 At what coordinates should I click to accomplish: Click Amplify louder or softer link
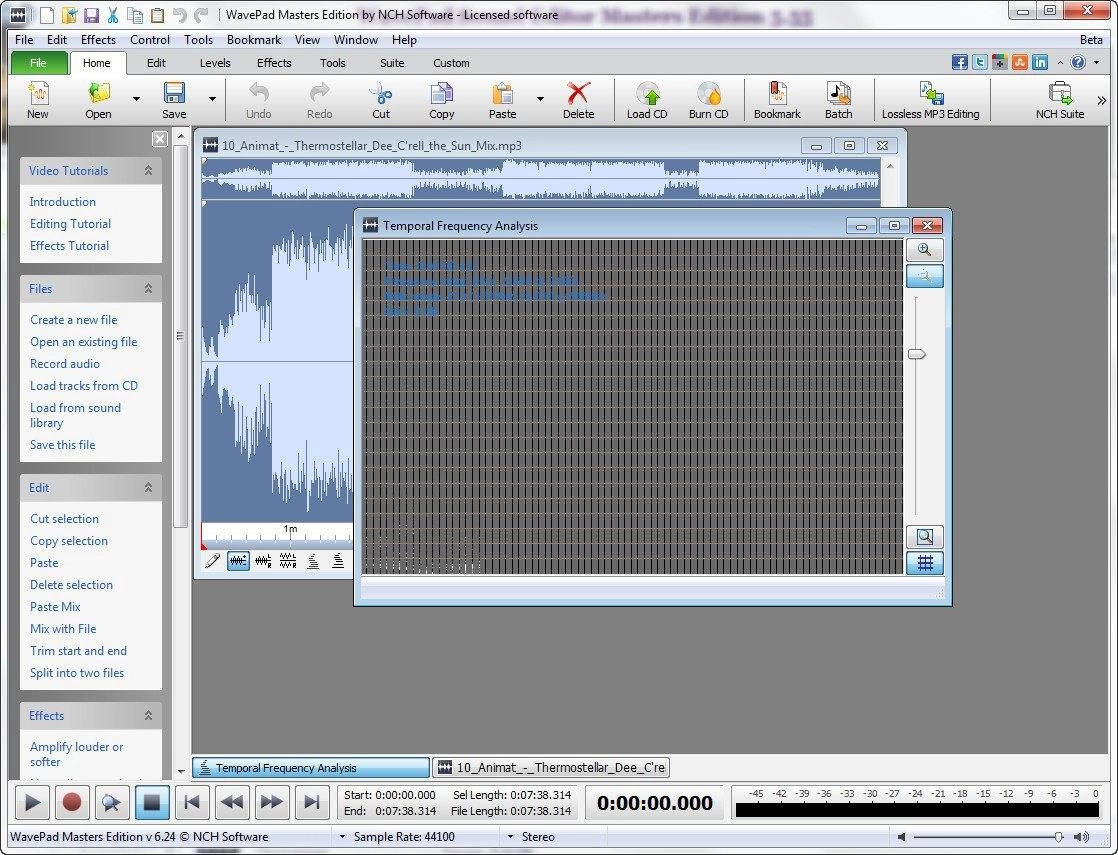pyautogui.click(x=76, y=754)
